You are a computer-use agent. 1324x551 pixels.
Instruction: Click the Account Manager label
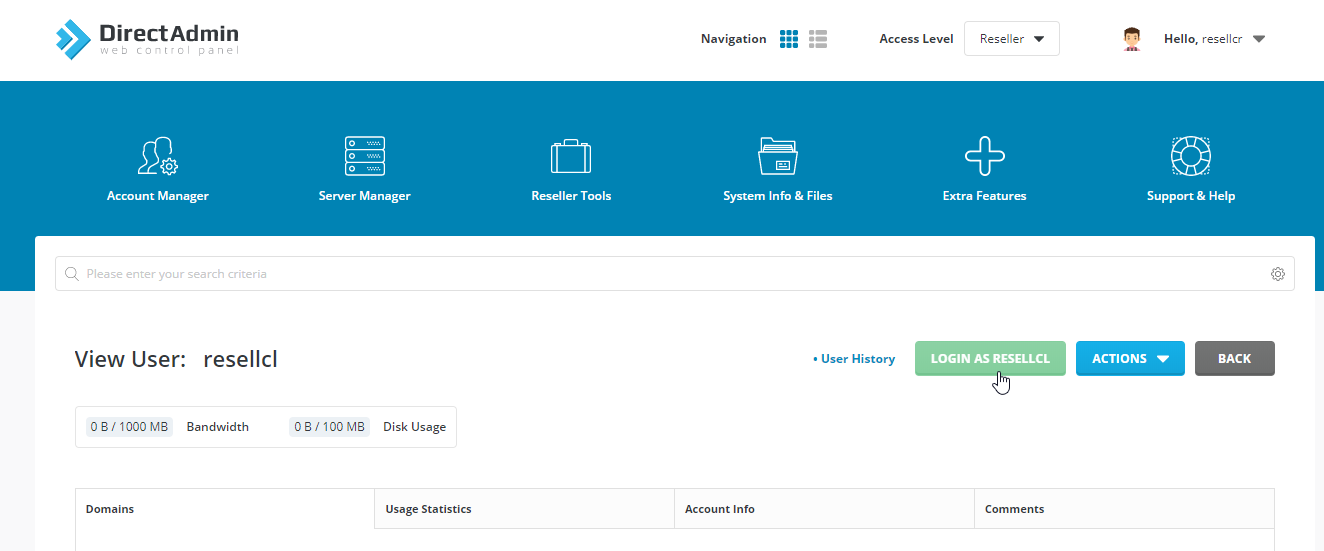(158, 196)
